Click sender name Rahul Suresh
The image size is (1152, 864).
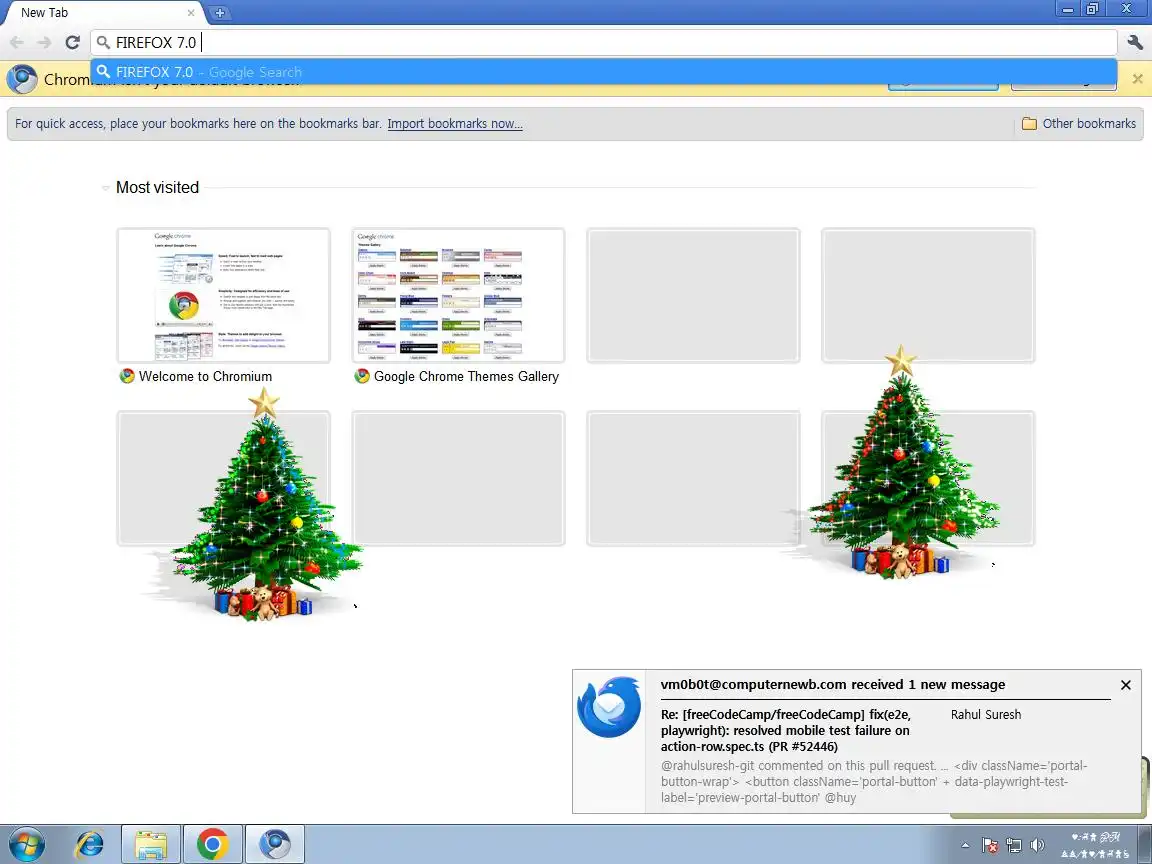pyautogui.click(x=985, y=714)
